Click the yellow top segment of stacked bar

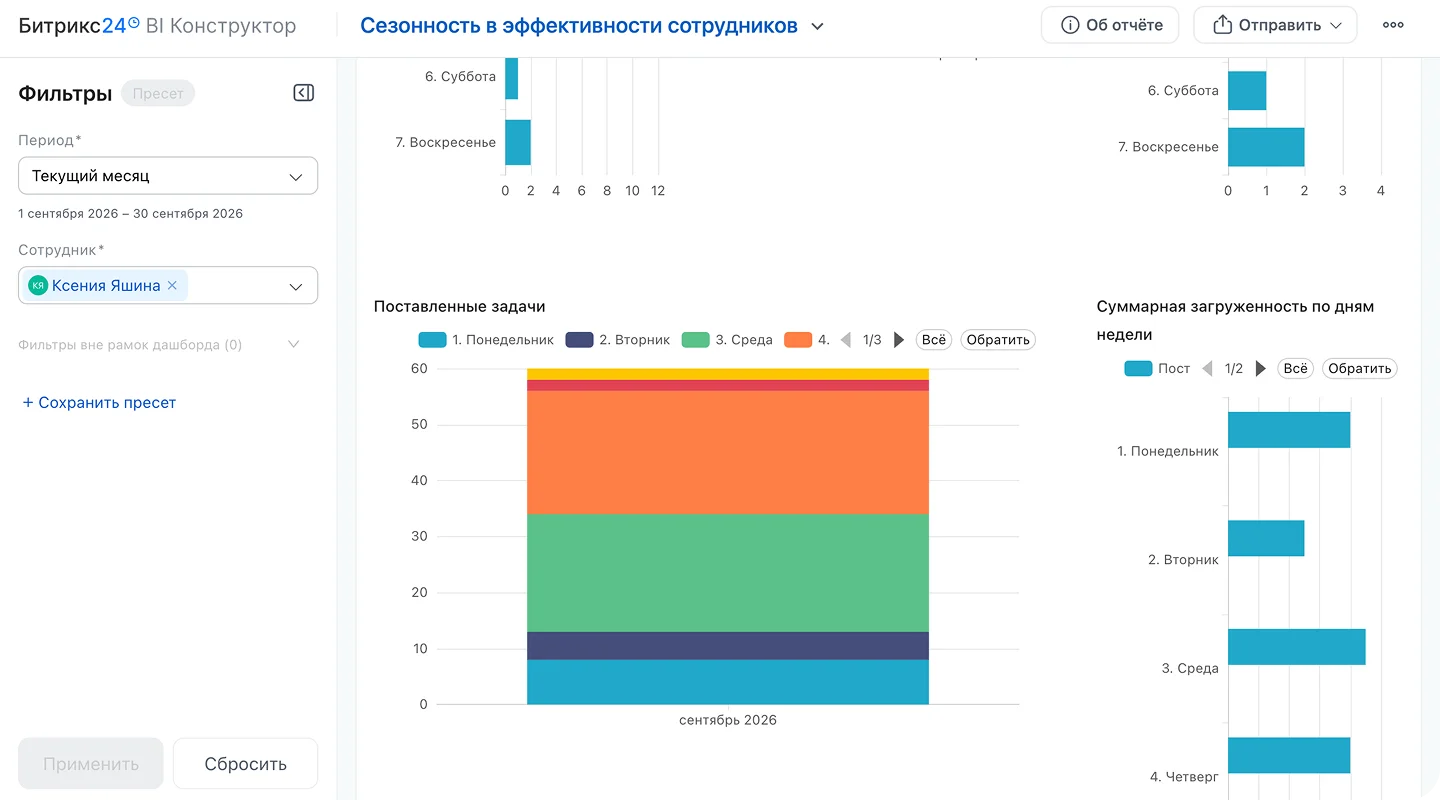[x=728, y=374]
